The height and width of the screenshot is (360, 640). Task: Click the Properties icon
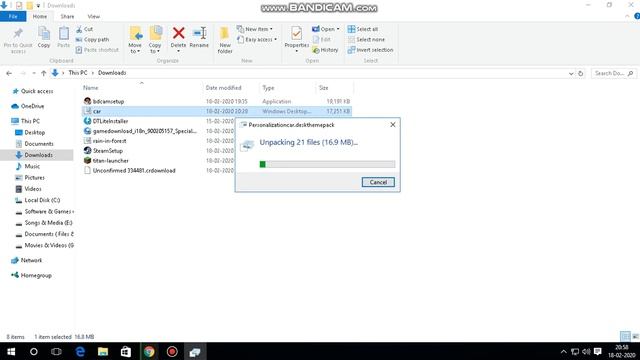(x=297, y=33)
